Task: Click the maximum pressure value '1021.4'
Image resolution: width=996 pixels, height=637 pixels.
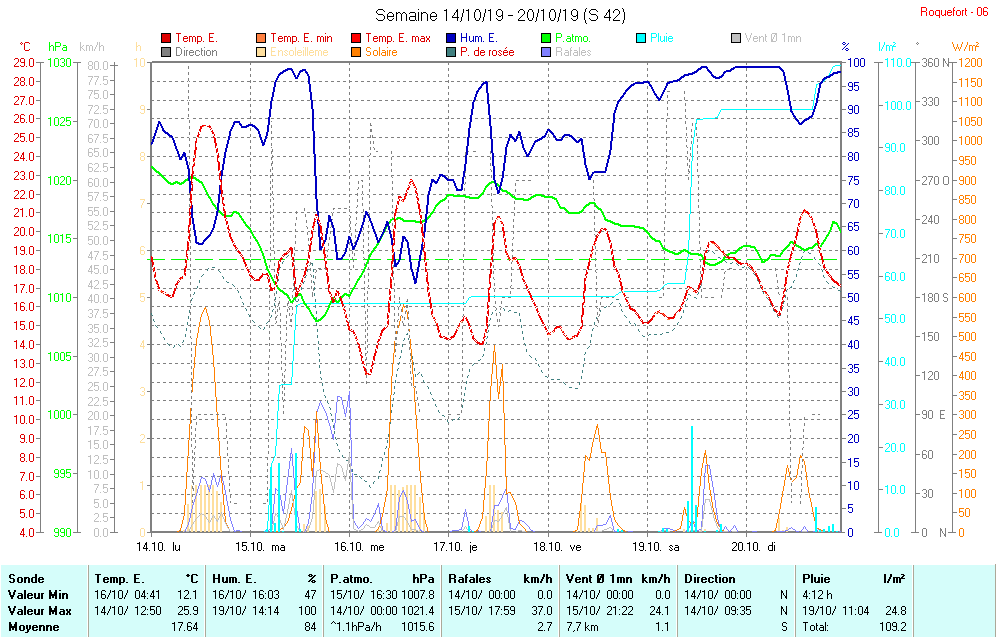Action: click(418, 611)
